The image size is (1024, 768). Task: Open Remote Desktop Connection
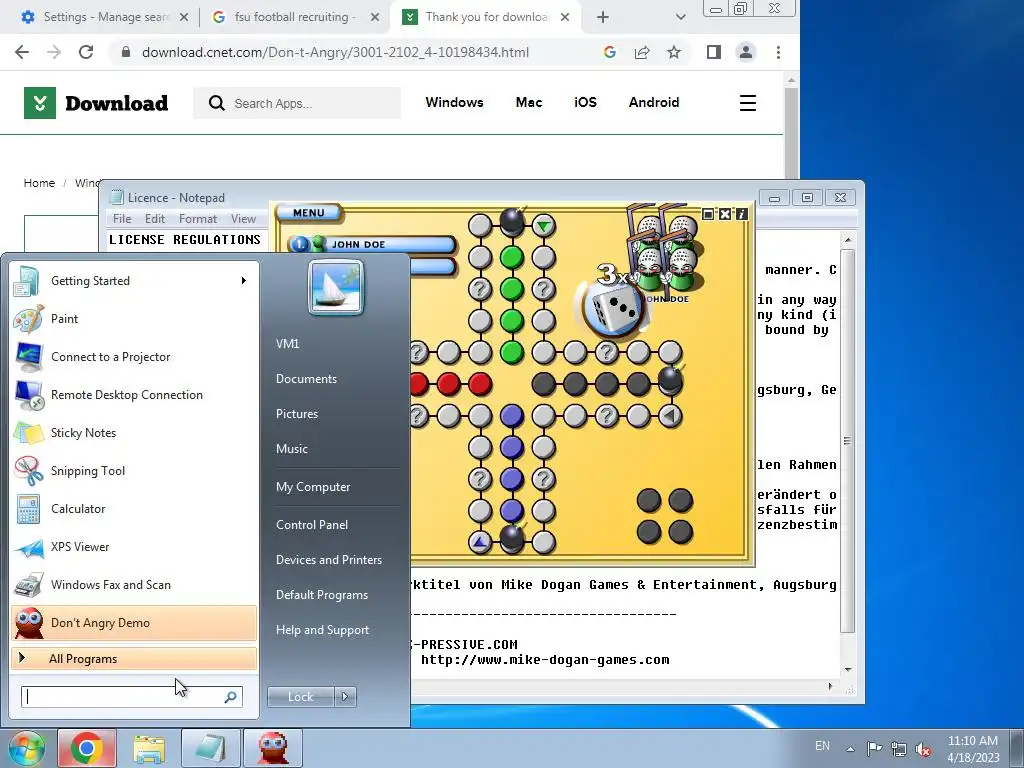[x=133, y=394]
